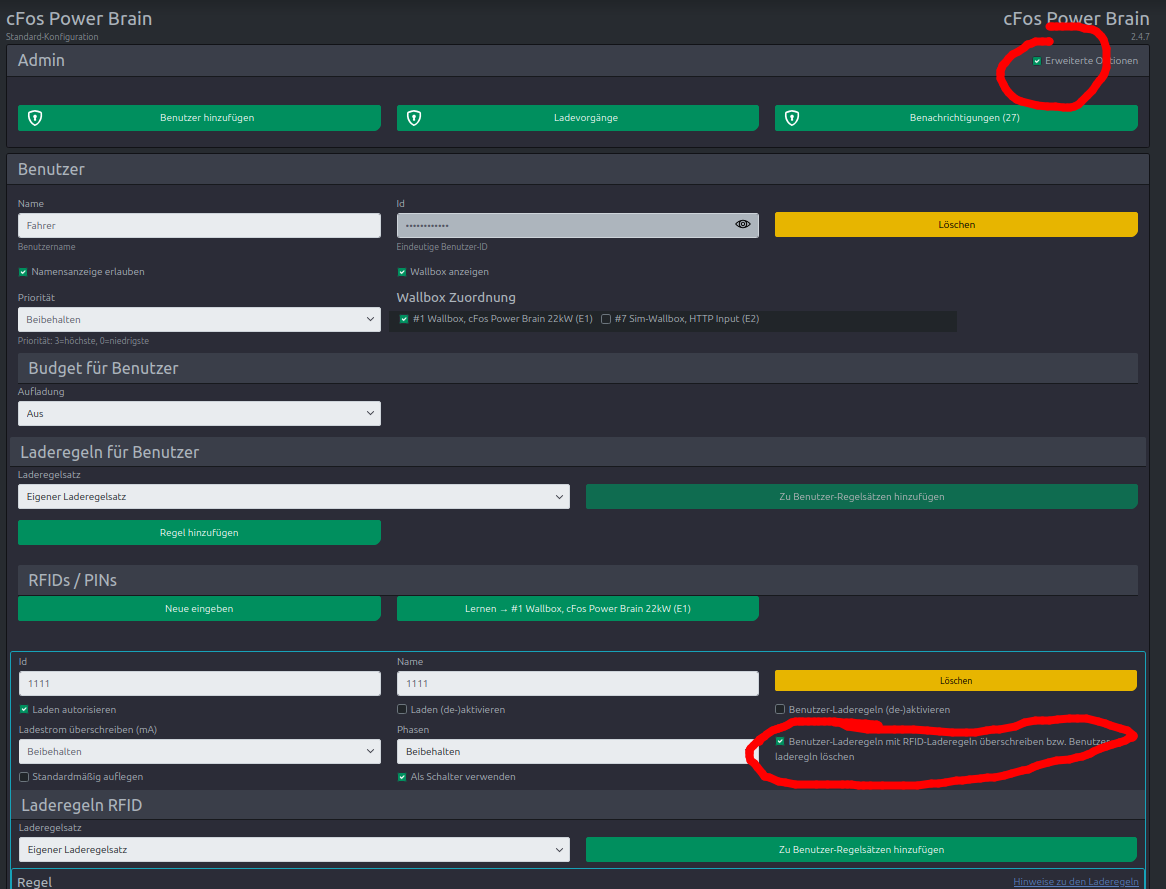Expand the Aufladung budget dropdown

click(199, 414)
